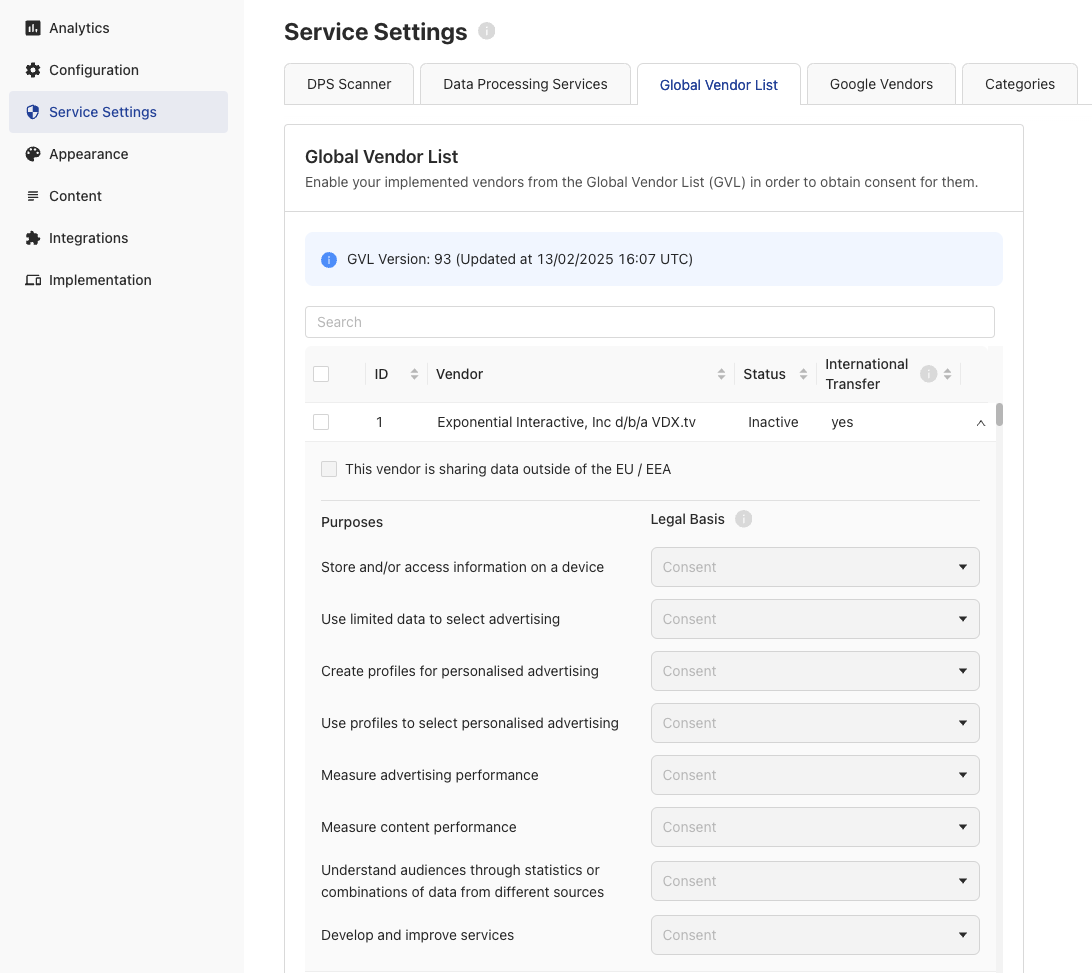Open dropdown for Create profiles for personalised advertising

tap(815, 671)
